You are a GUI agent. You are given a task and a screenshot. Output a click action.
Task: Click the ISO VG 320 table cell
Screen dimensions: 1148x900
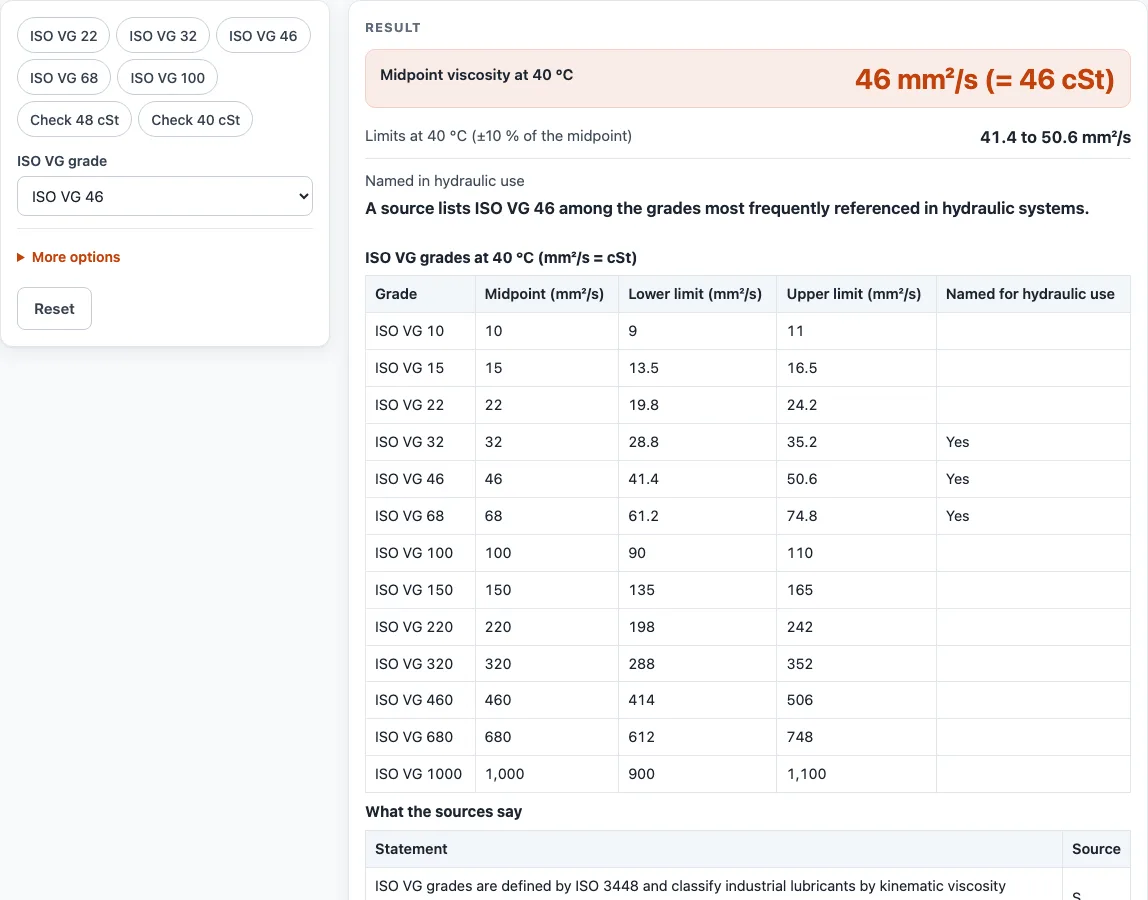point(420,664)
